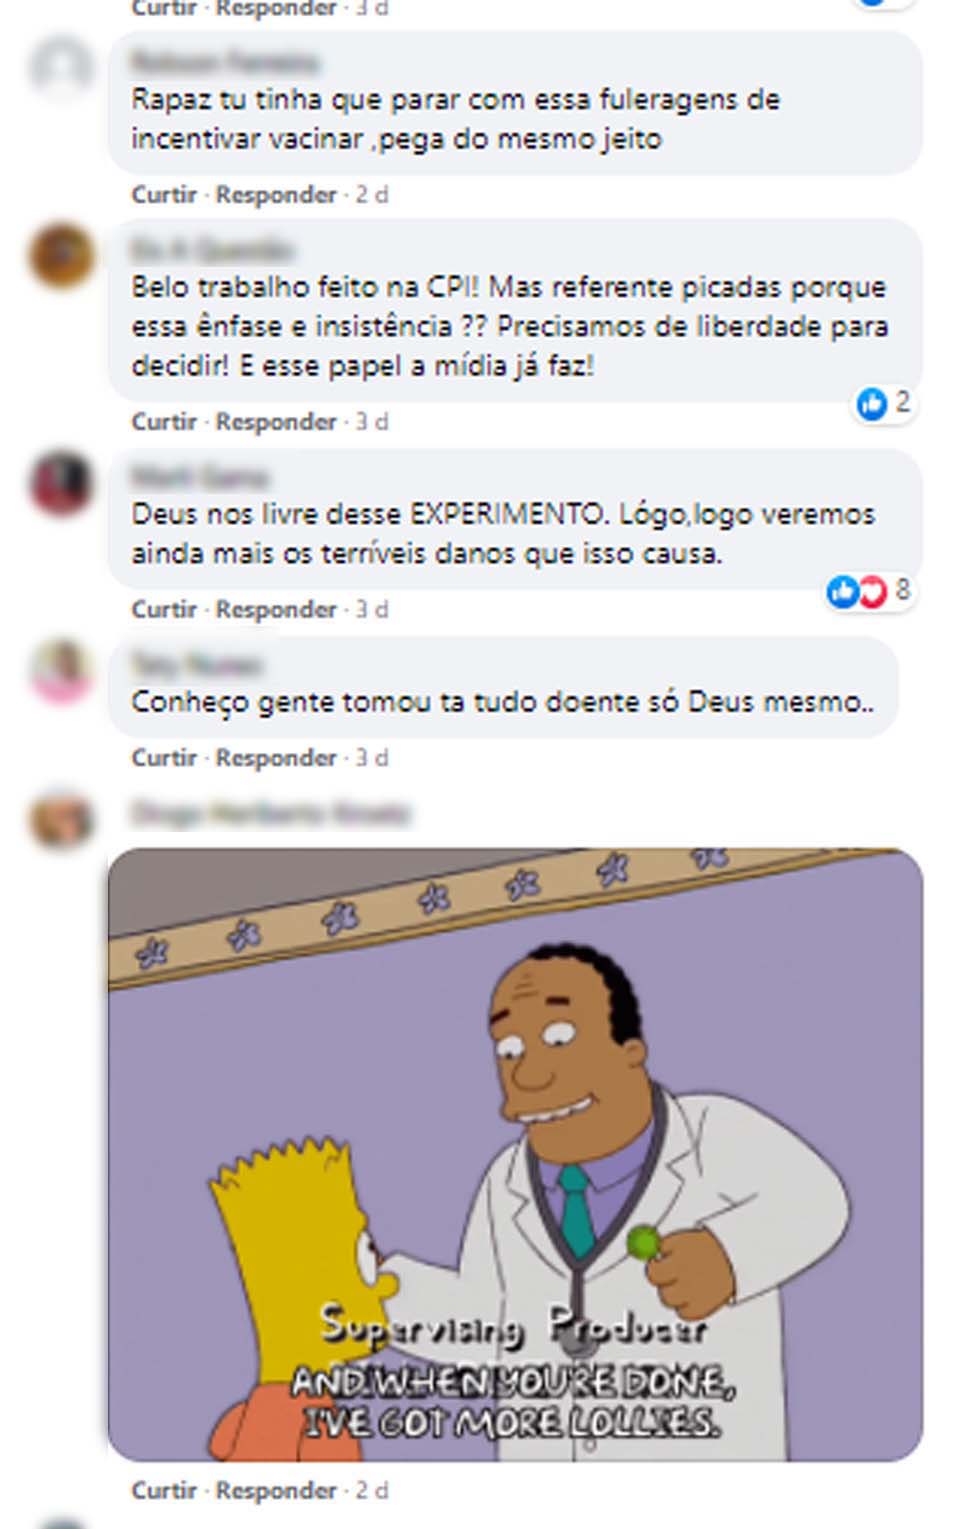Open avatar of Simpsons meme commenter
Viewport: 960px width, 1529px height.
(62, 818)
